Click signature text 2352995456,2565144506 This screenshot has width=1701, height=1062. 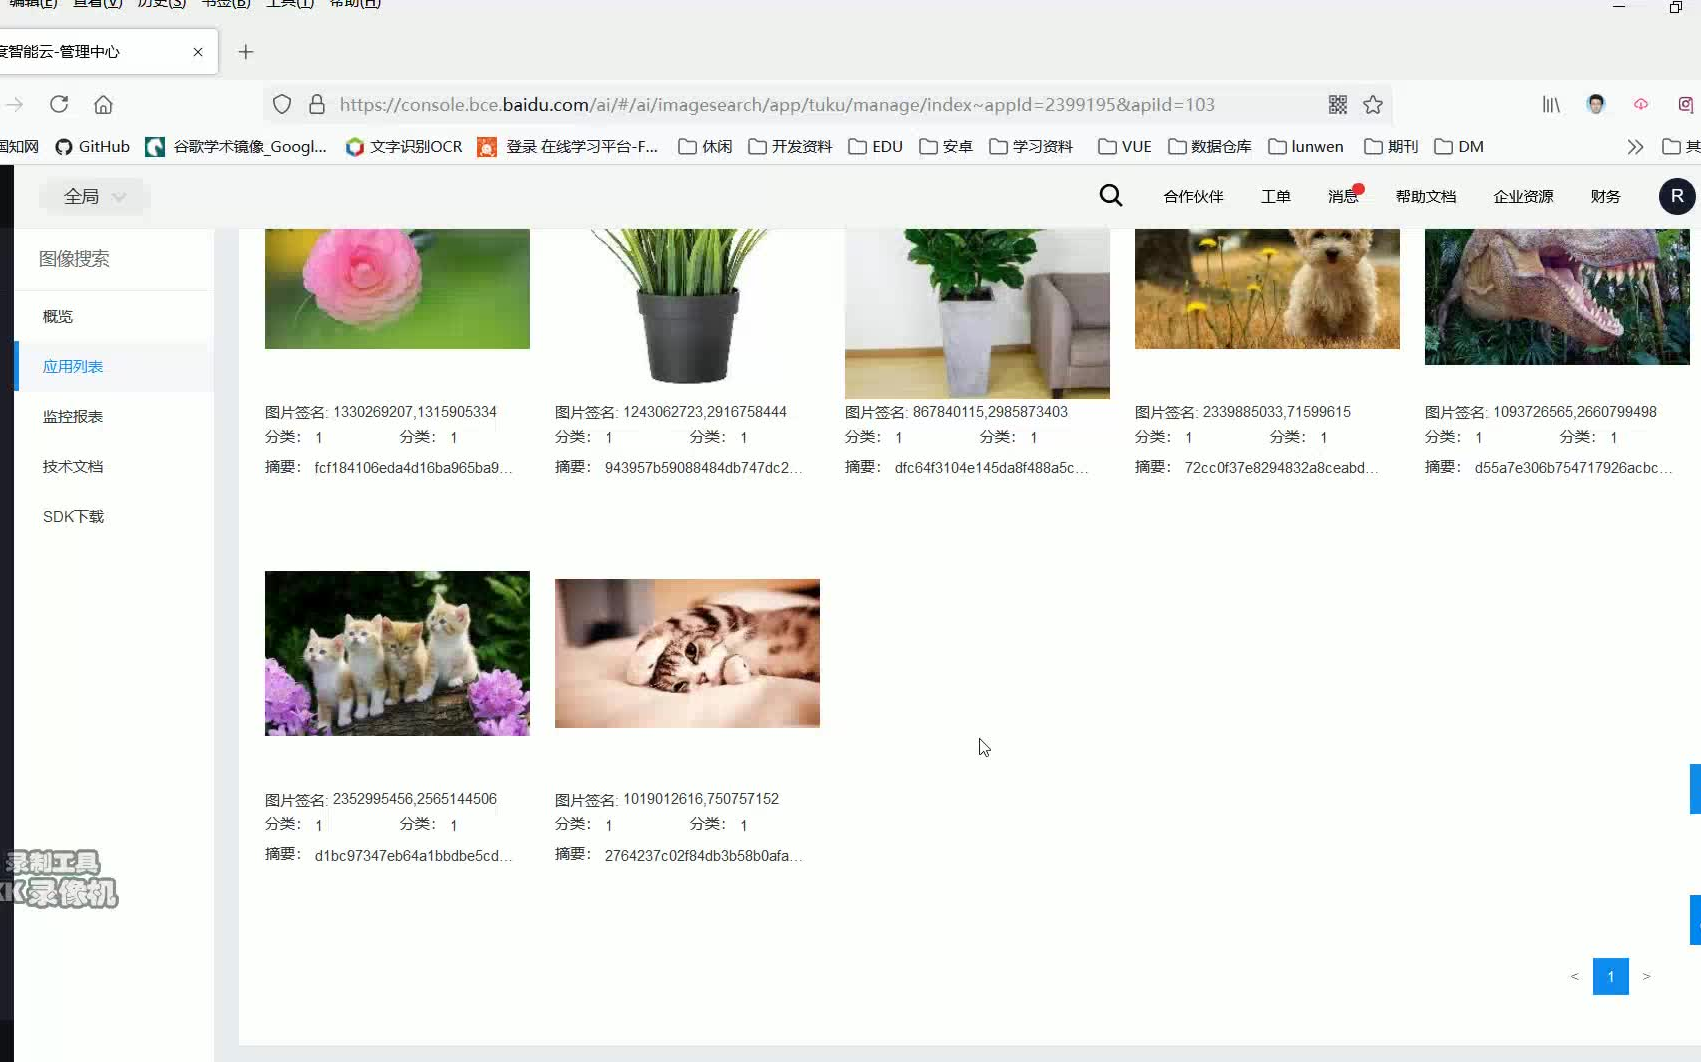[x=415, y=799]
